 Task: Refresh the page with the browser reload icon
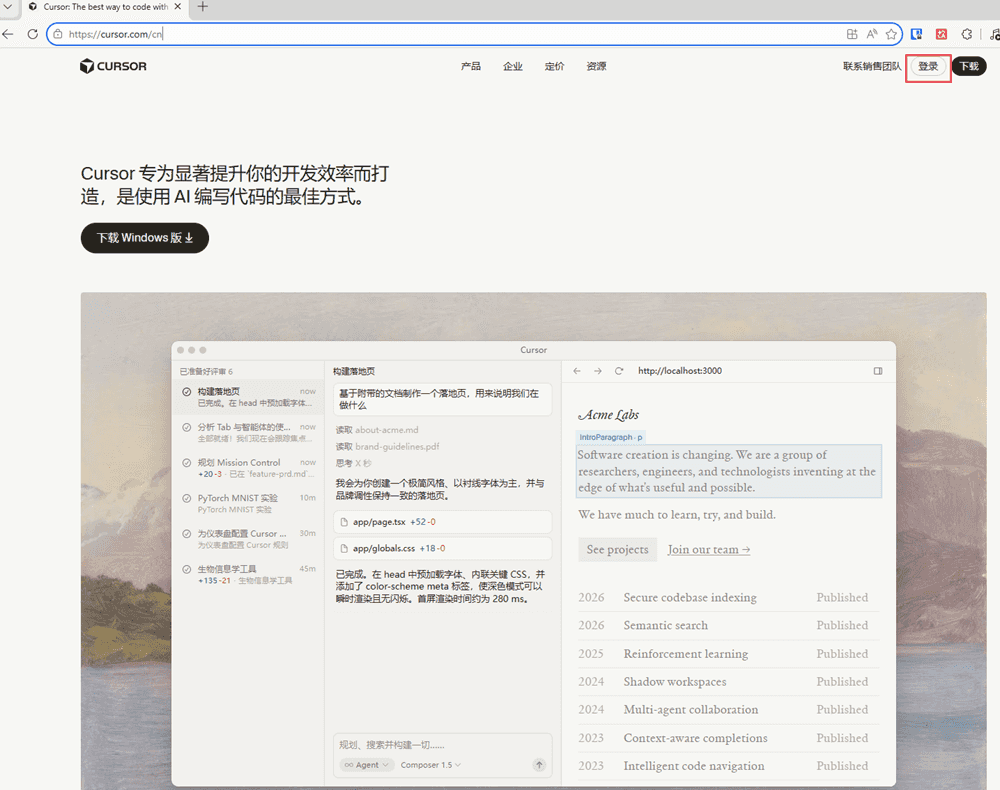(x=33, y=34)
